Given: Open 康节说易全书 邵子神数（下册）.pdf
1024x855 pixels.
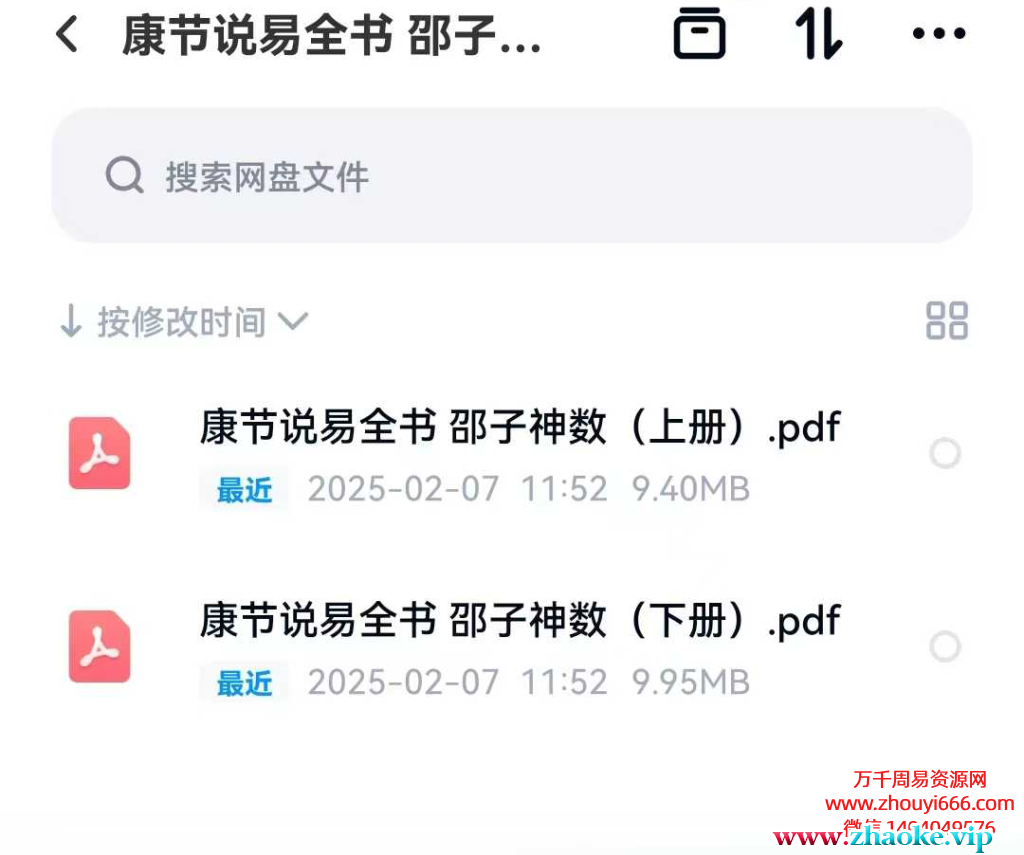Looking at the screenshot, I should tap(520, 621).
